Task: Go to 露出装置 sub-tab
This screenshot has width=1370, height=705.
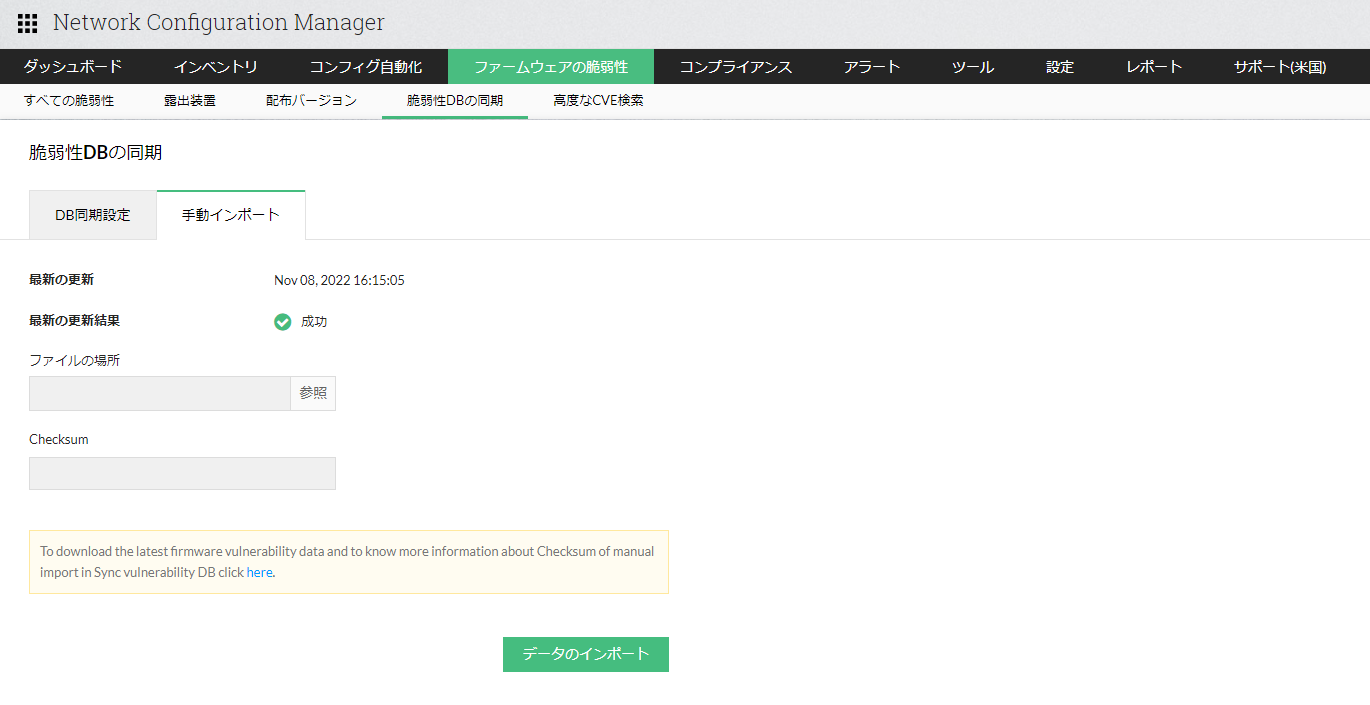Action: coord(190,101)
